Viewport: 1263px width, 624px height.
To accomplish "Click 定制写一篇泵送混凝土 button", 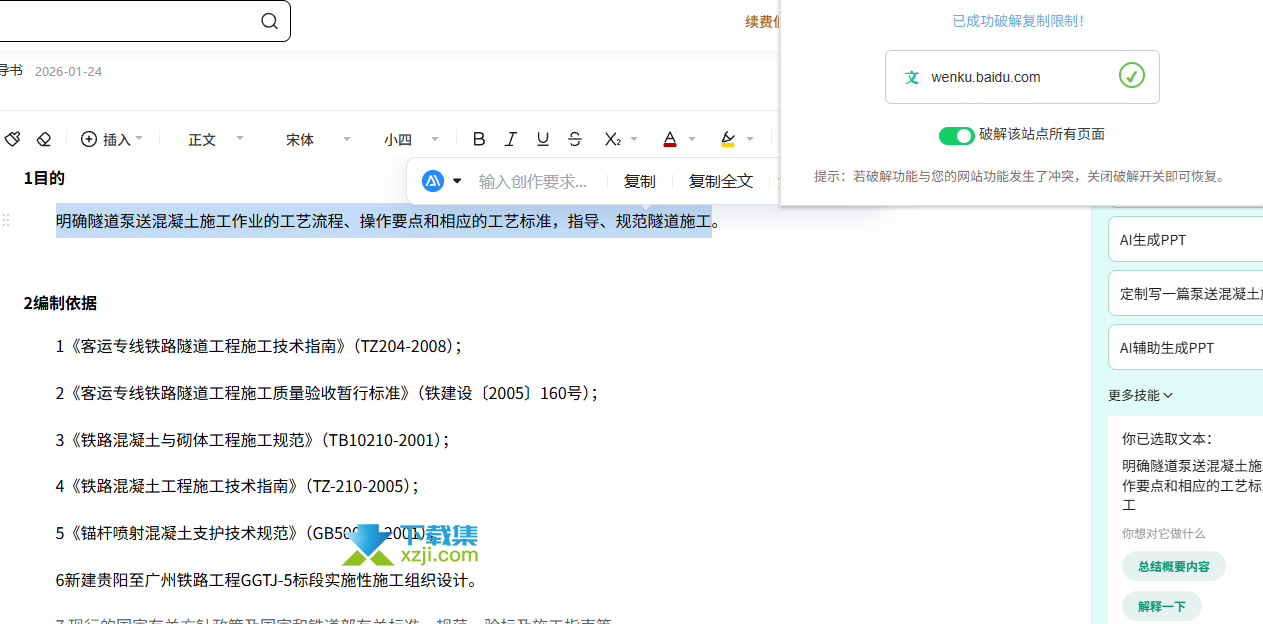I will point(1185,293).
